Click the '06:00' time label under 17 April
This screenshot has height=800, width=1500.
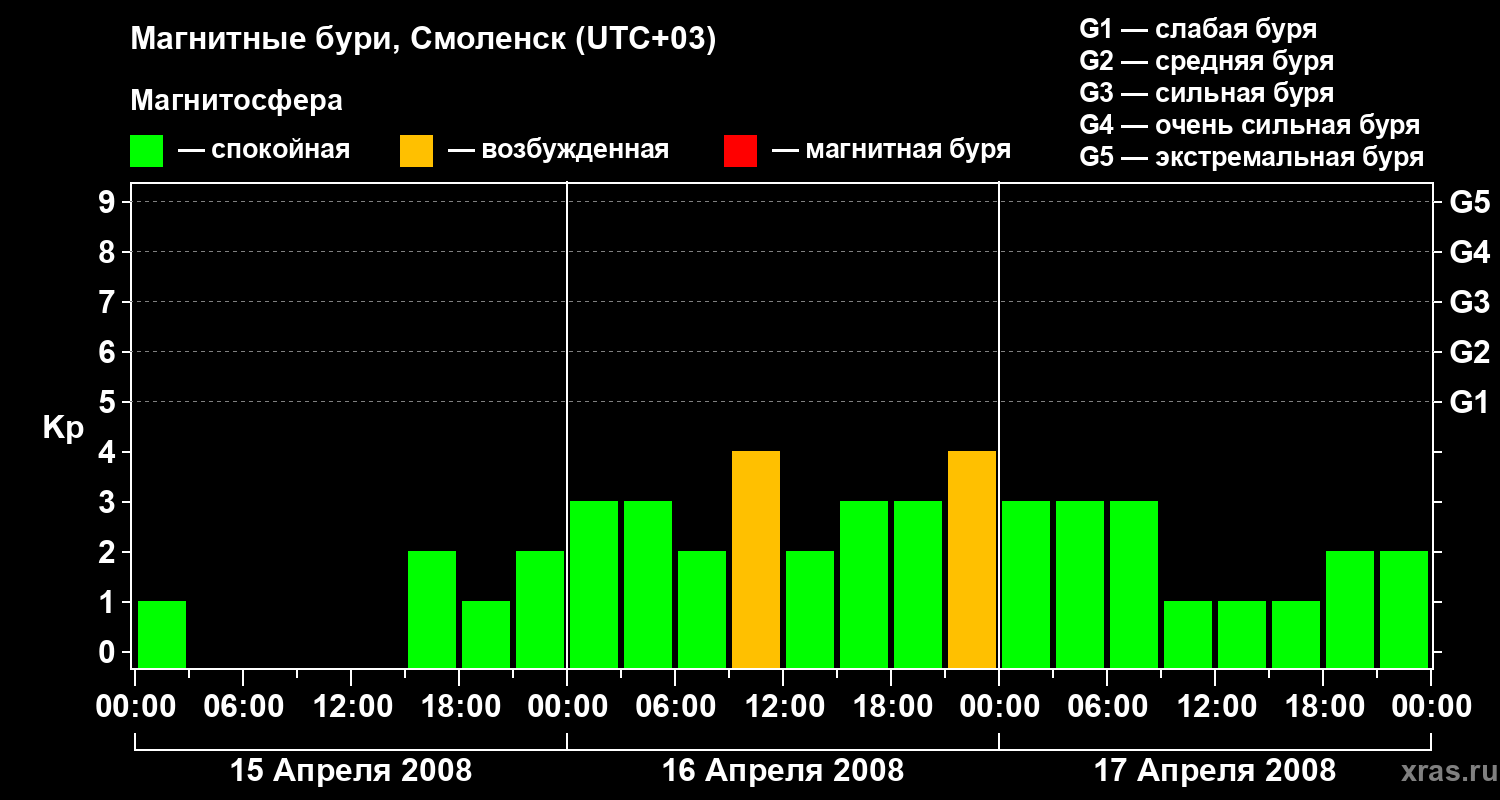coord(1107,708)
